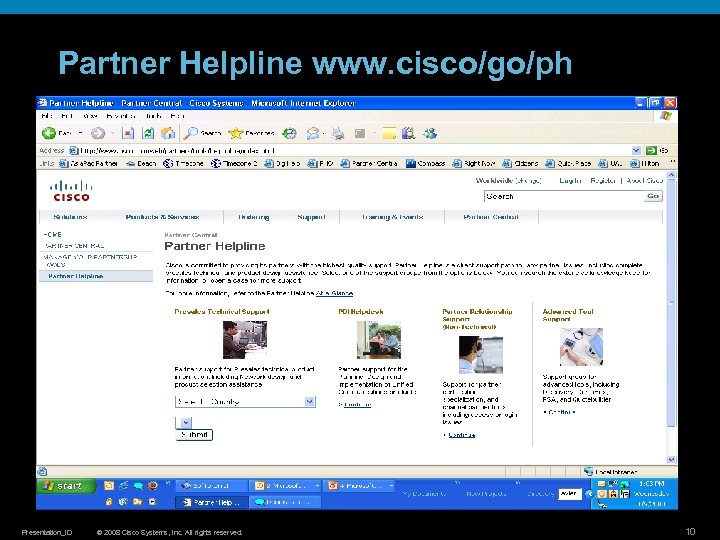Open the File menu
Screen dimensions: 720x540
point(47,116)
